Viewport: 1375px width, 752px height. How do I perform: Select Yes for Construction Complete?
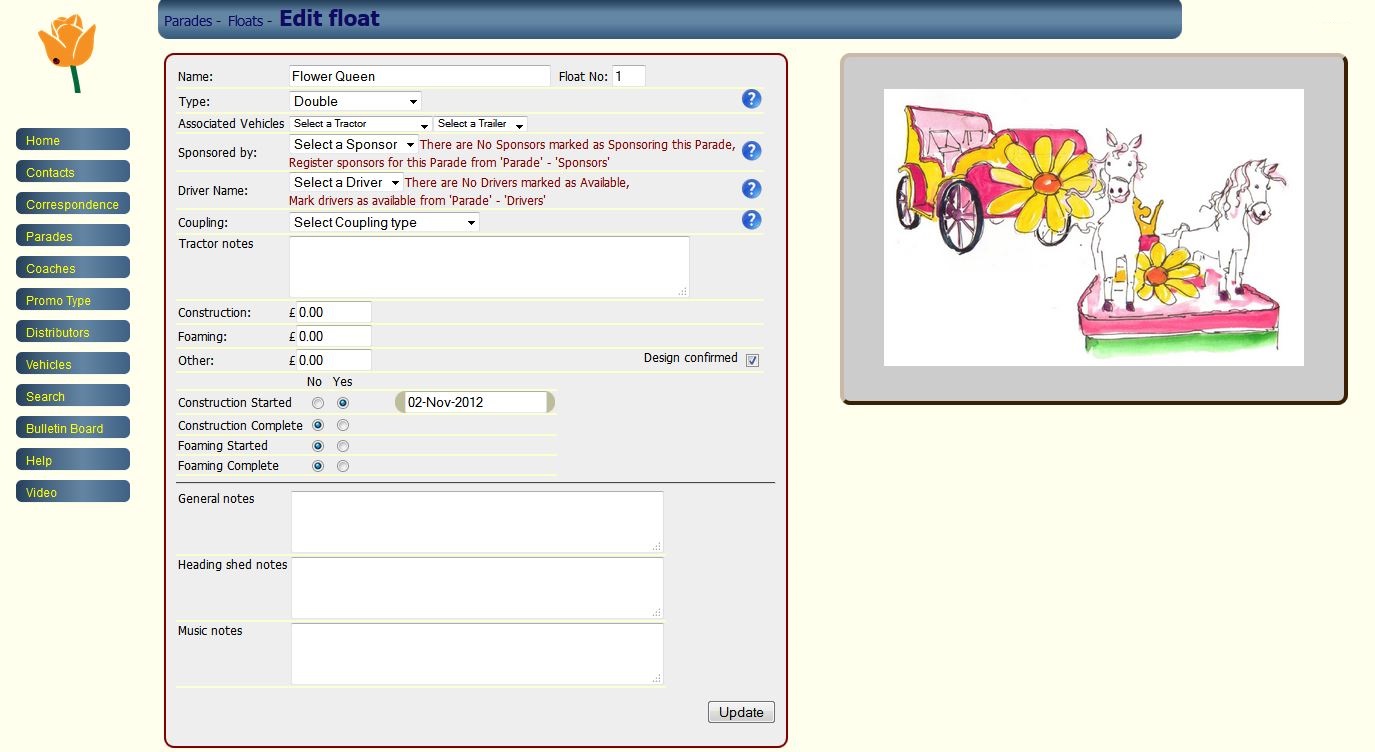click(343, 425)
